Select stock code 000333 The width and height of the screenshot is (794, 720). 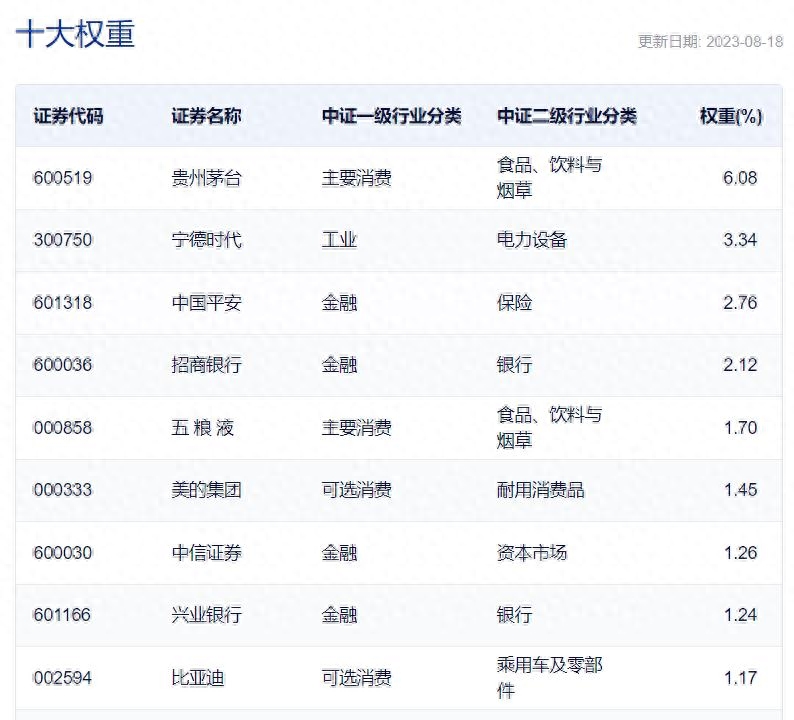[x=63, y=490]
